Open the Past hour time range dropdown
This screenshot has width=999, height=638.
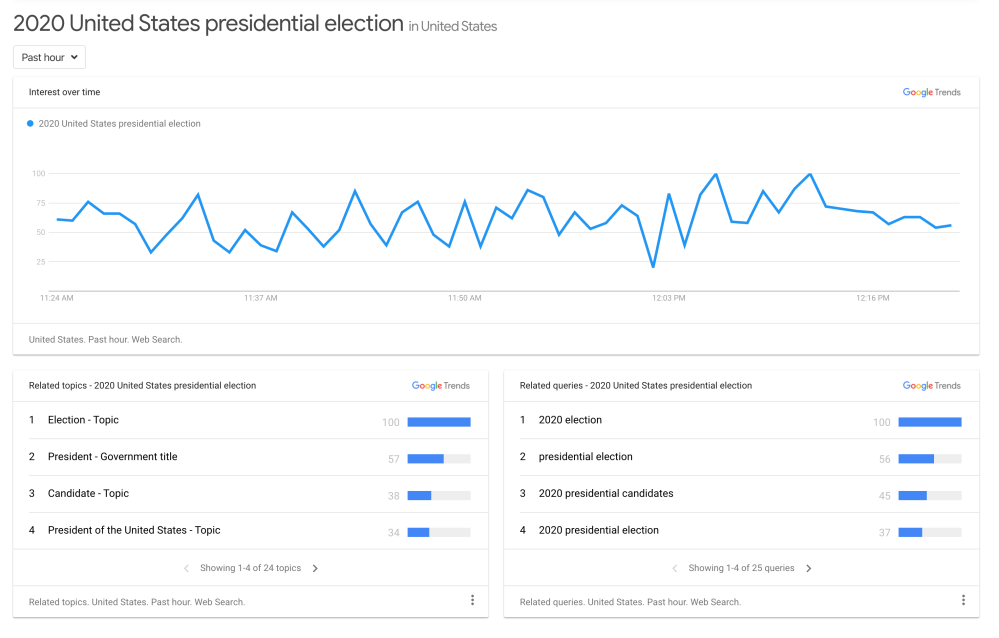[49, 57]
